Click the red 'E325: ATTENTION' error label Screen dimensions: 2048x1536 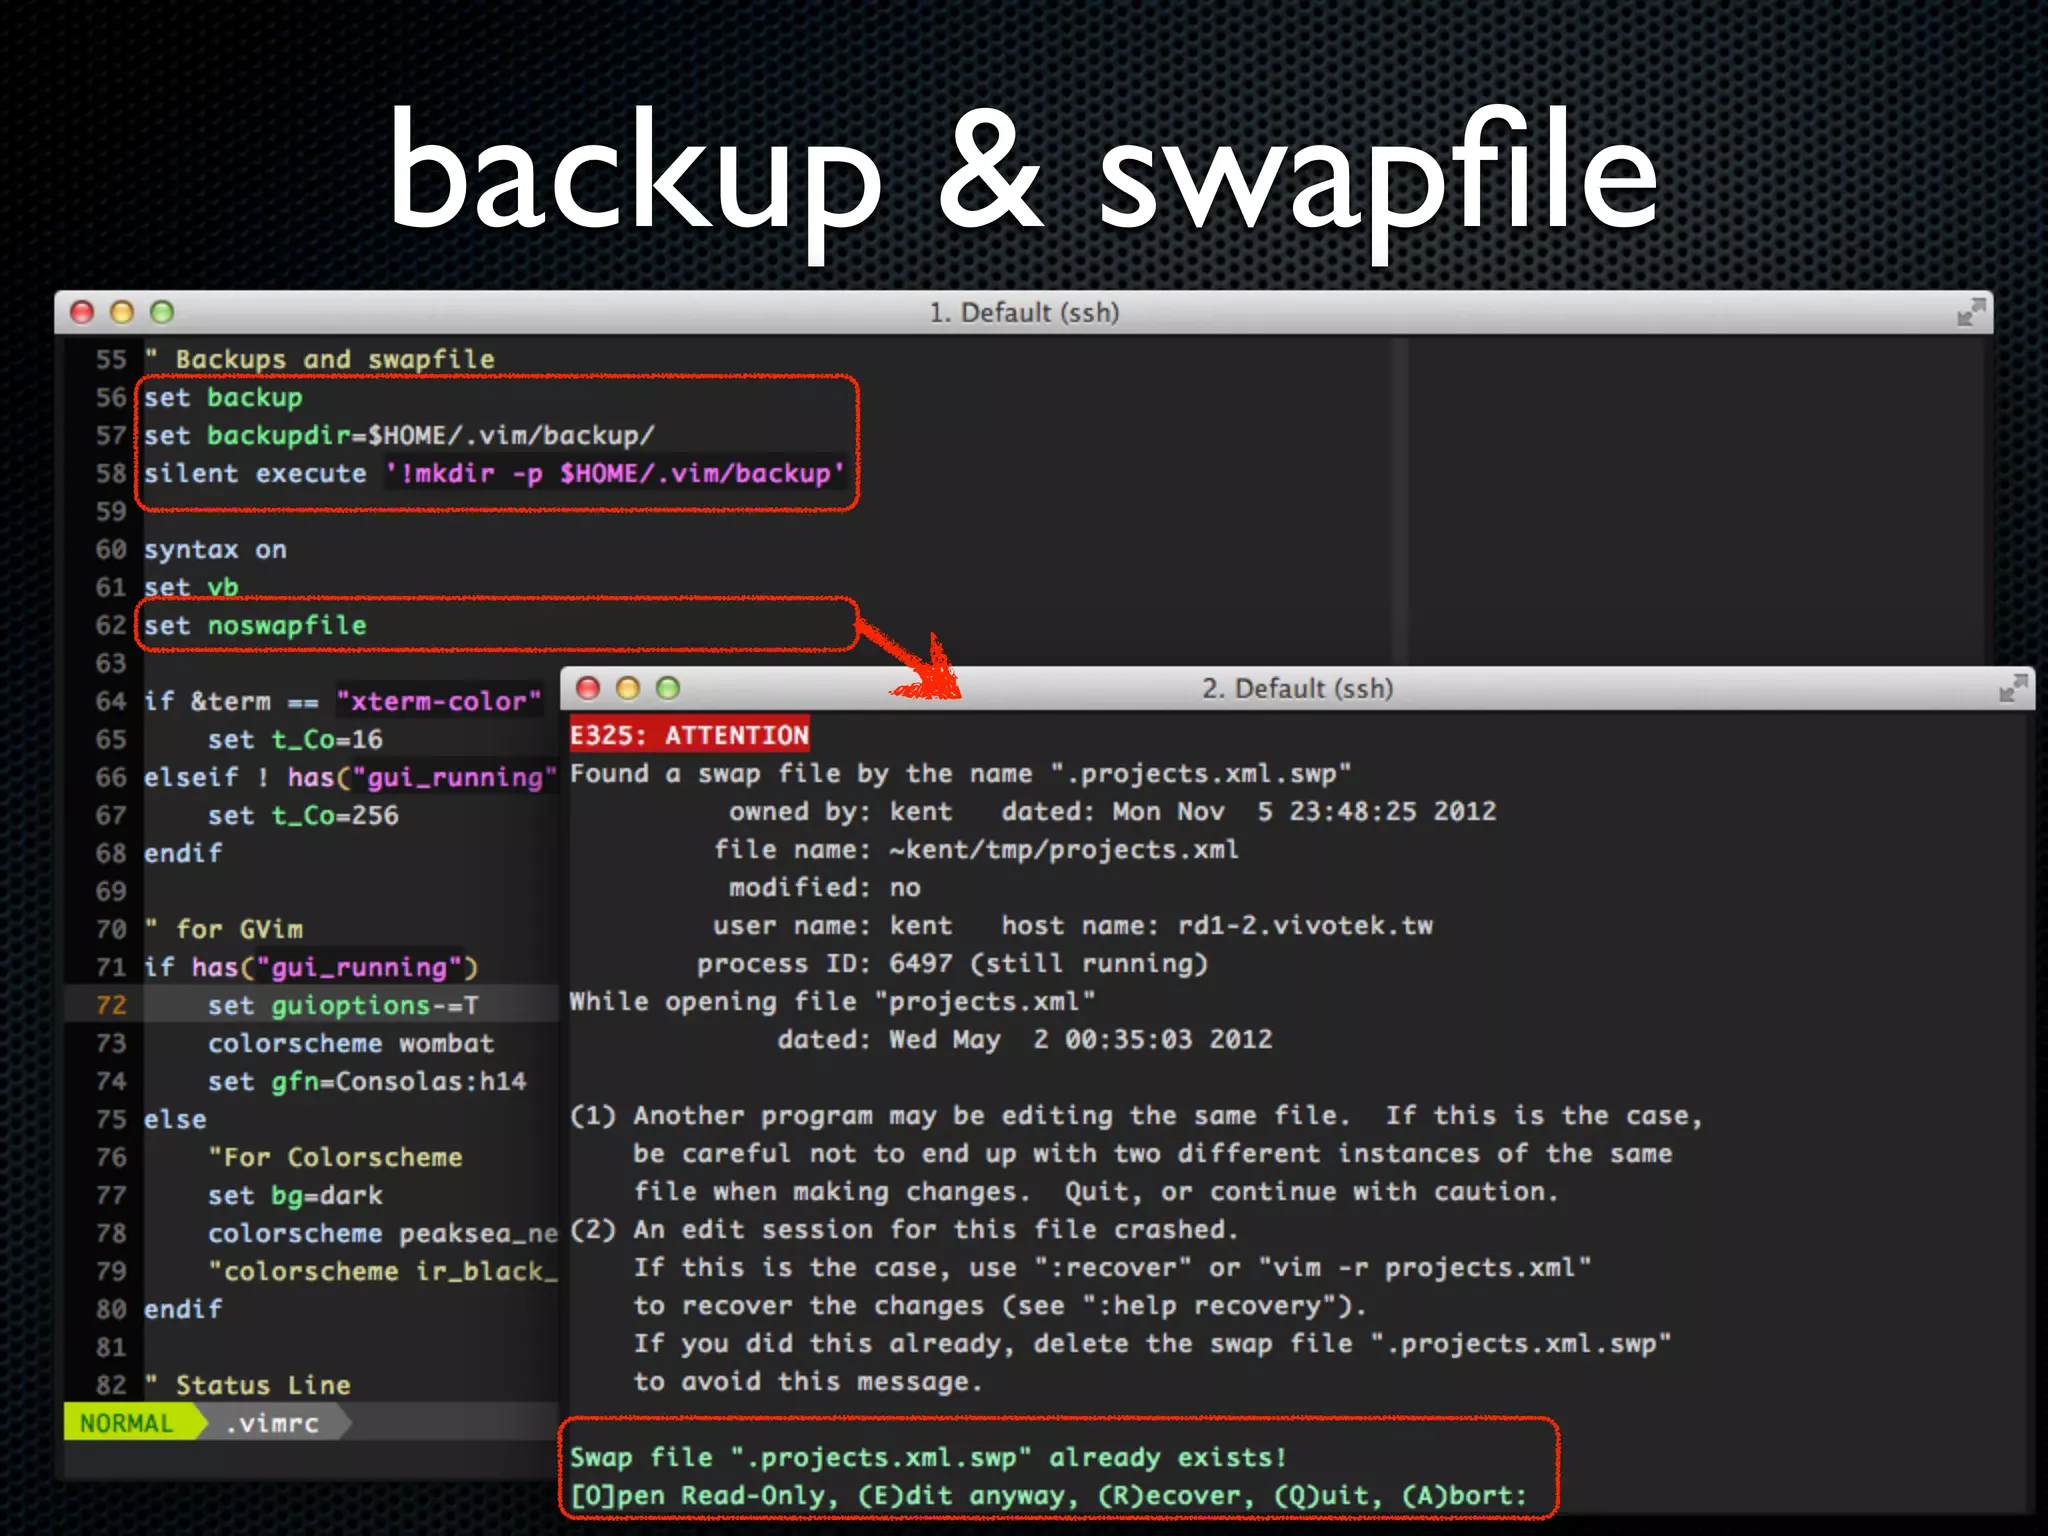click(689, 736)
